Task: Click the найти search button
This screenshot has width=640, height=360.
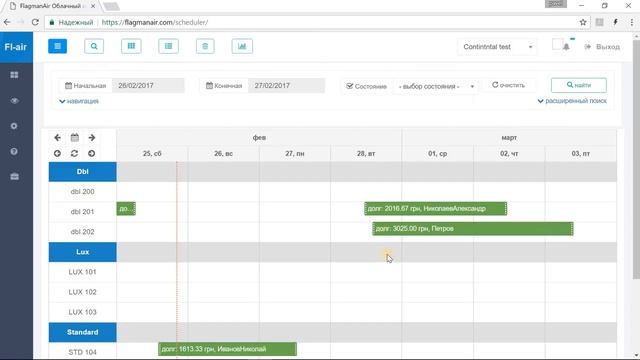Action: coord(579,85)
